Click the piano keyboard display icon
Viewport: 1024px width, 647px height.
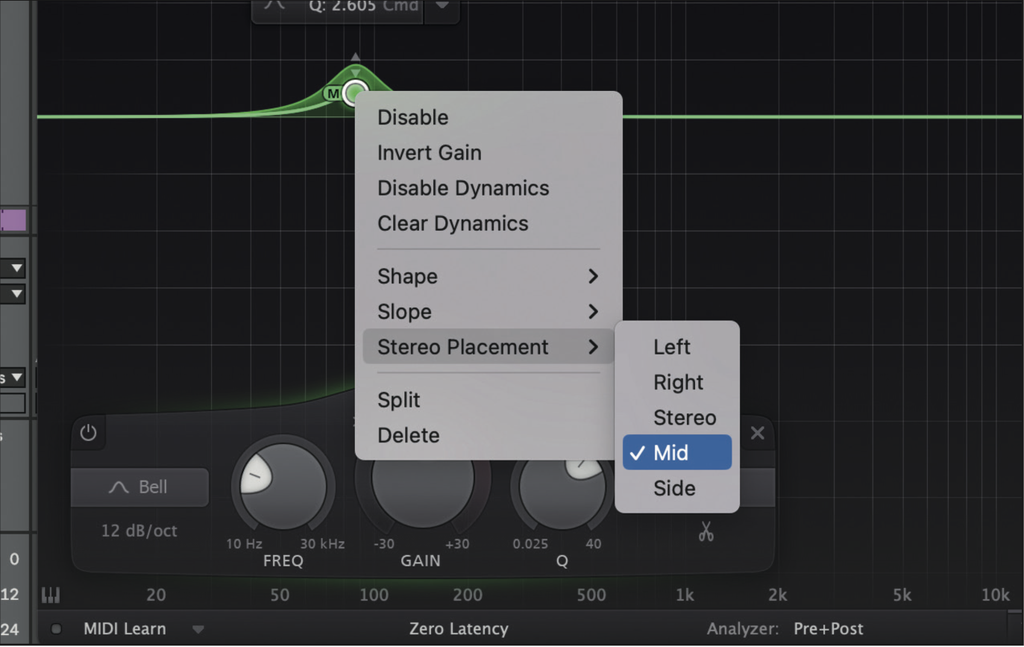click(x=51, y=594)
